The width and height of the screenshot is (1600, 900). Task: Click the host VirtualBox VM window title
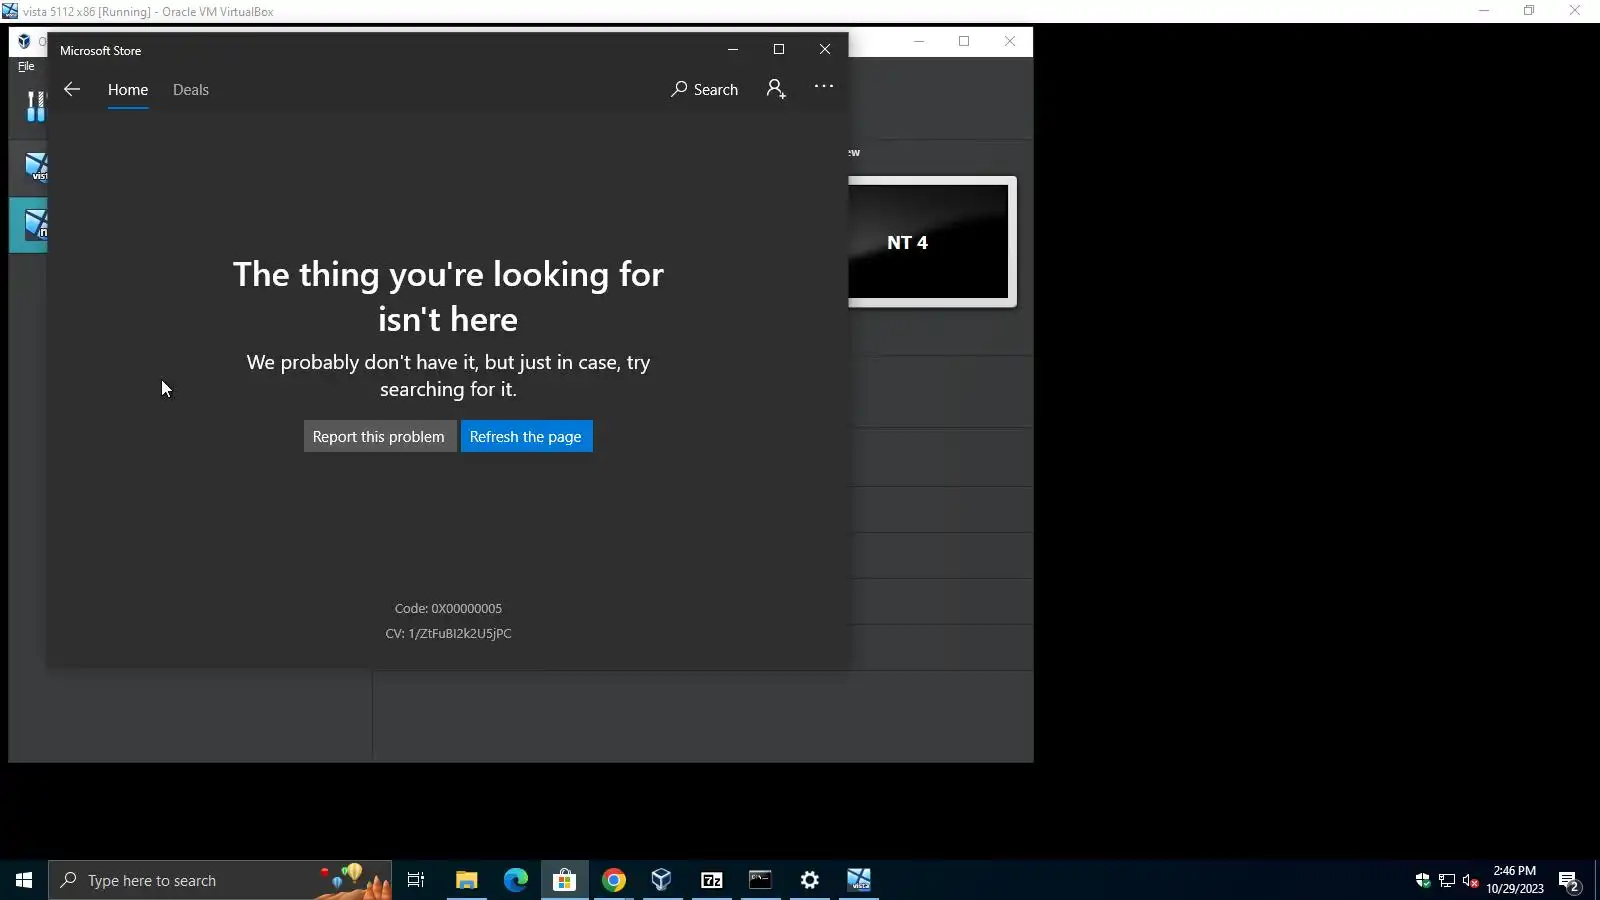[x=148, y=12]
